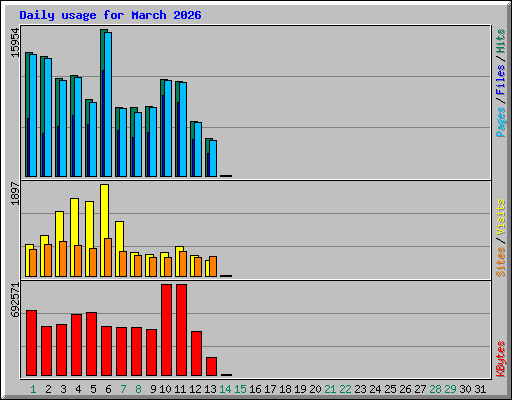Click the red 'KBytes' legend label
The height and width of the screenshot is (400, 512).
(x=500, y=359)
